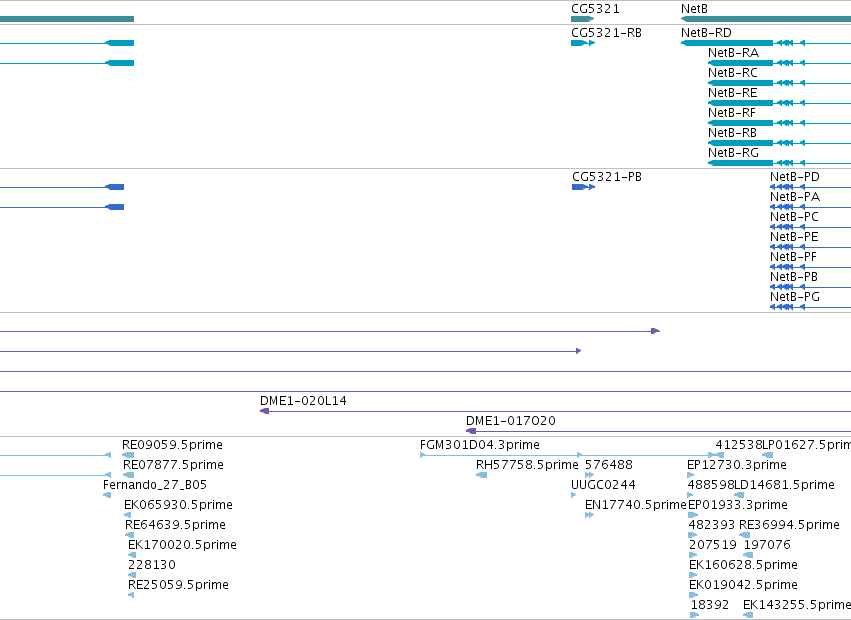Click the EK143255.5prime EST label
The width and height of the screenshot is (851, 620).
pyautogui.click(x=797, y=605)
